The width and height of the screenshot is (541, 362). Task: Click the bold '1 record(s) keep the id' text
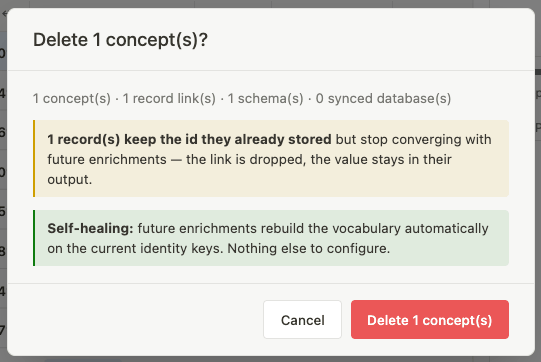[x=122, y=139]
